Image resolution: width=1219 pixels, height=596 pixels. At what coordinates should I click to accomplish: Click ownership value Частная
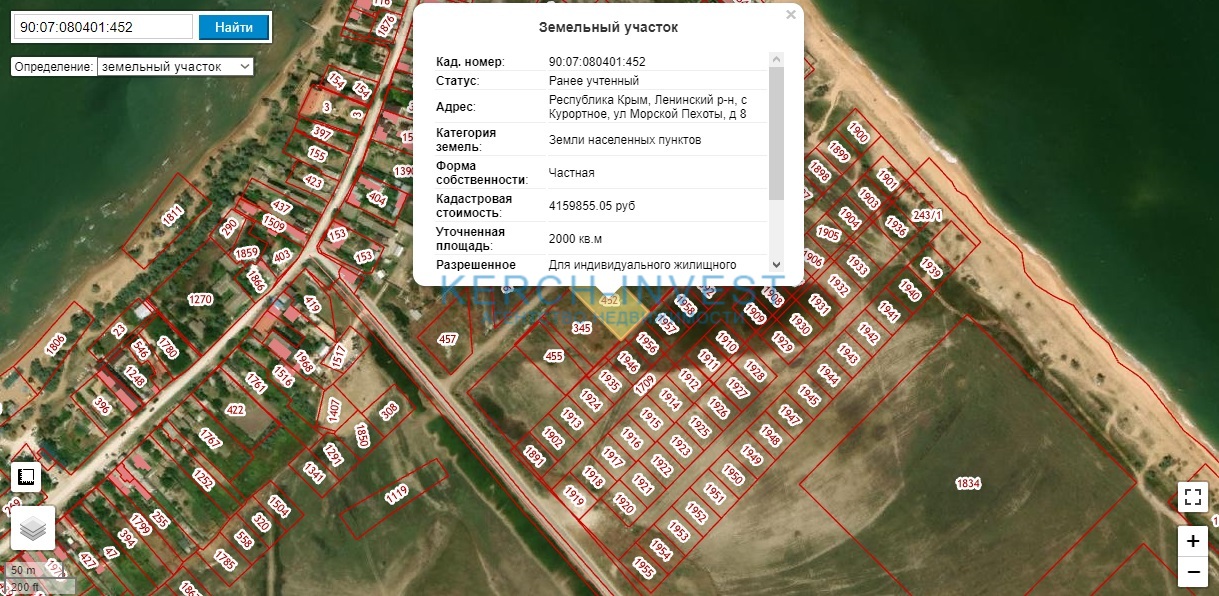pos(572,173)
